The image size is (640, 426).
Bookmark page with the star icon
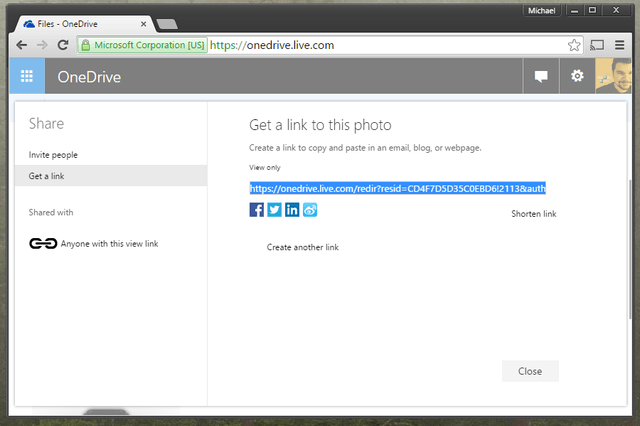click(574, 45)
